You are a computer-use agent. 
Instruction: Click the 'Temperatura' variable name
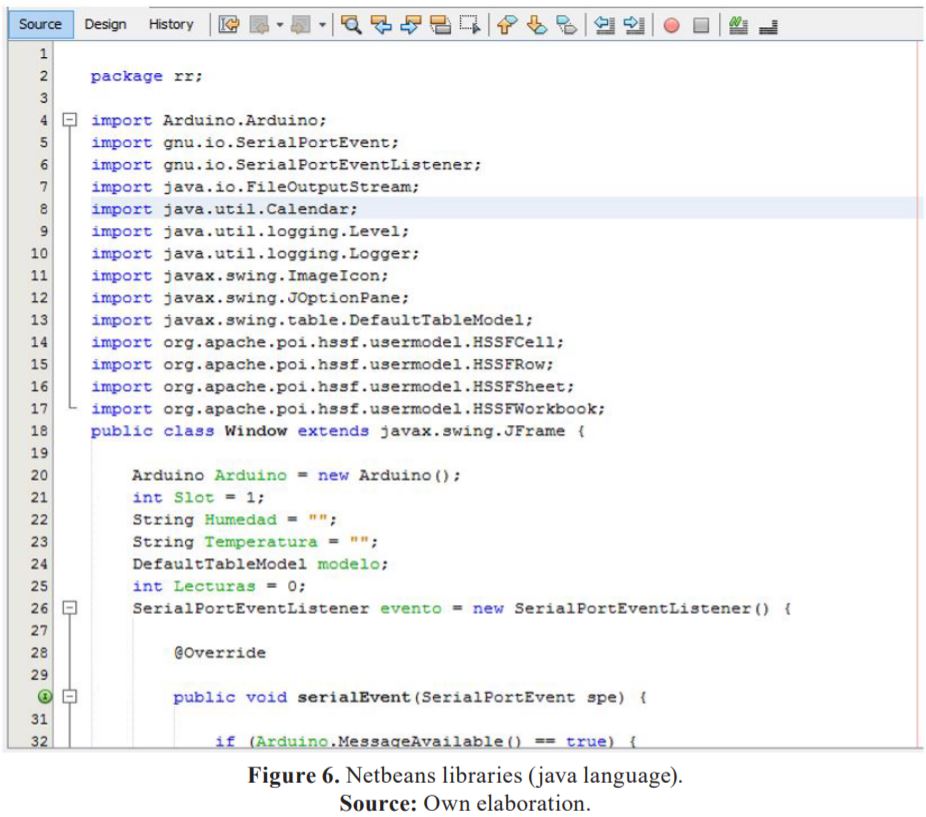coord(261,542)
